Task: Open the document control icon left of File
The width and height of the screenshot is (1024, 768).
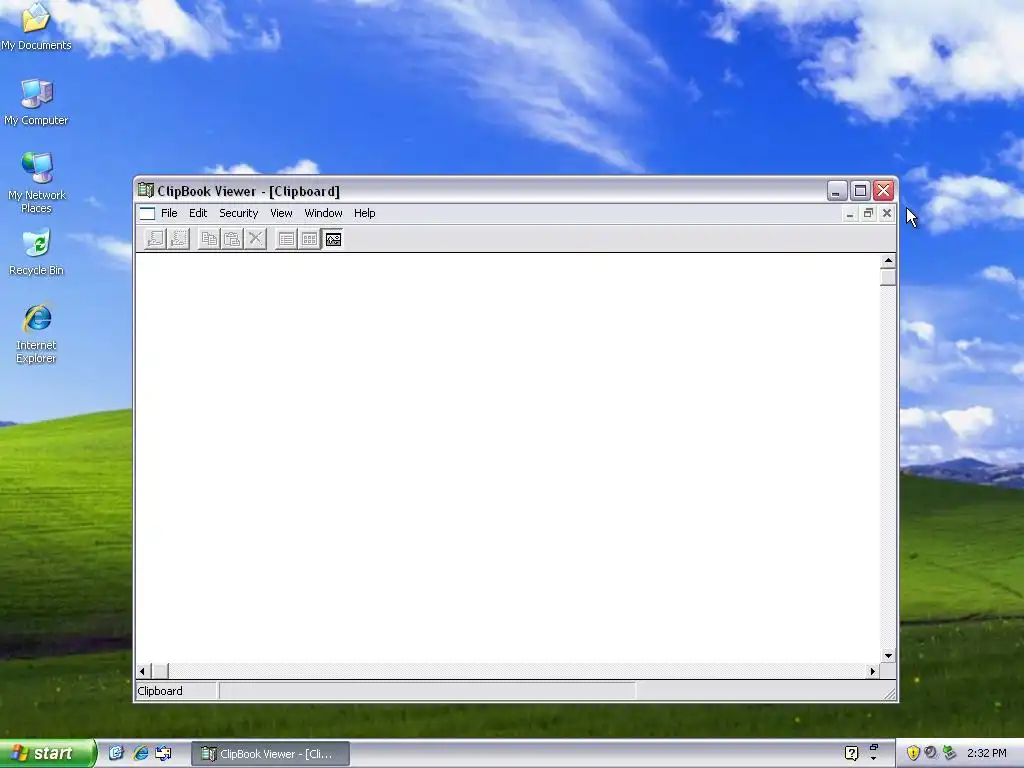Action: coord(148,214)
